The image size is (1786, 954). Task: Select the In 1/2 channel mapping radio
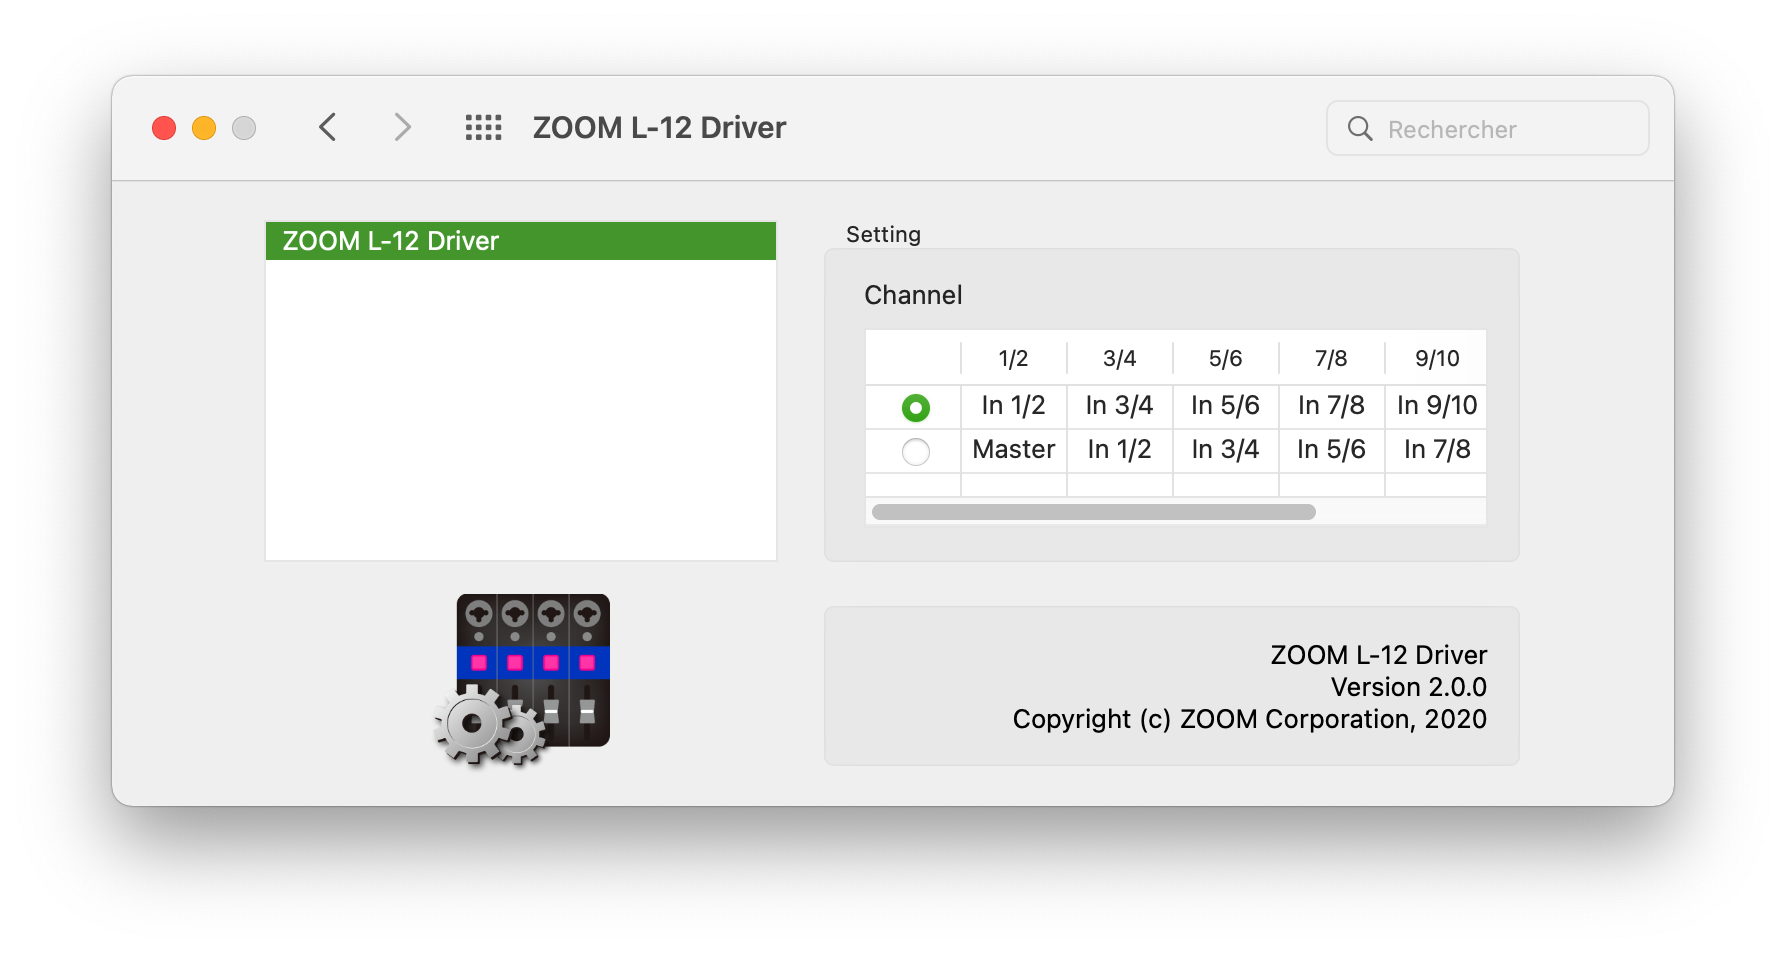(915, 407)
